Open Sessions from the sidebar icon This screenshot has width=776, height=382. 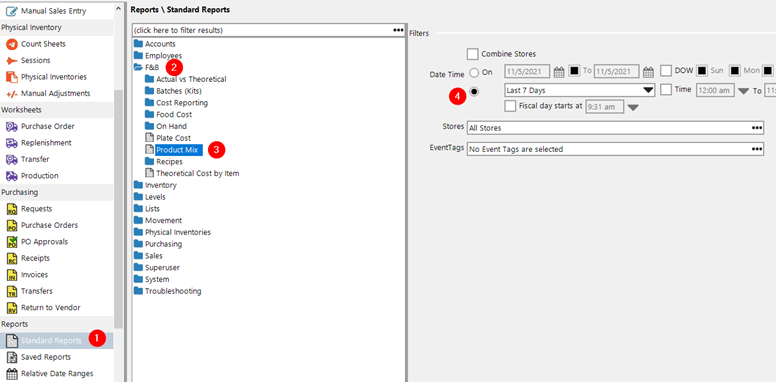tap(12, 60)
